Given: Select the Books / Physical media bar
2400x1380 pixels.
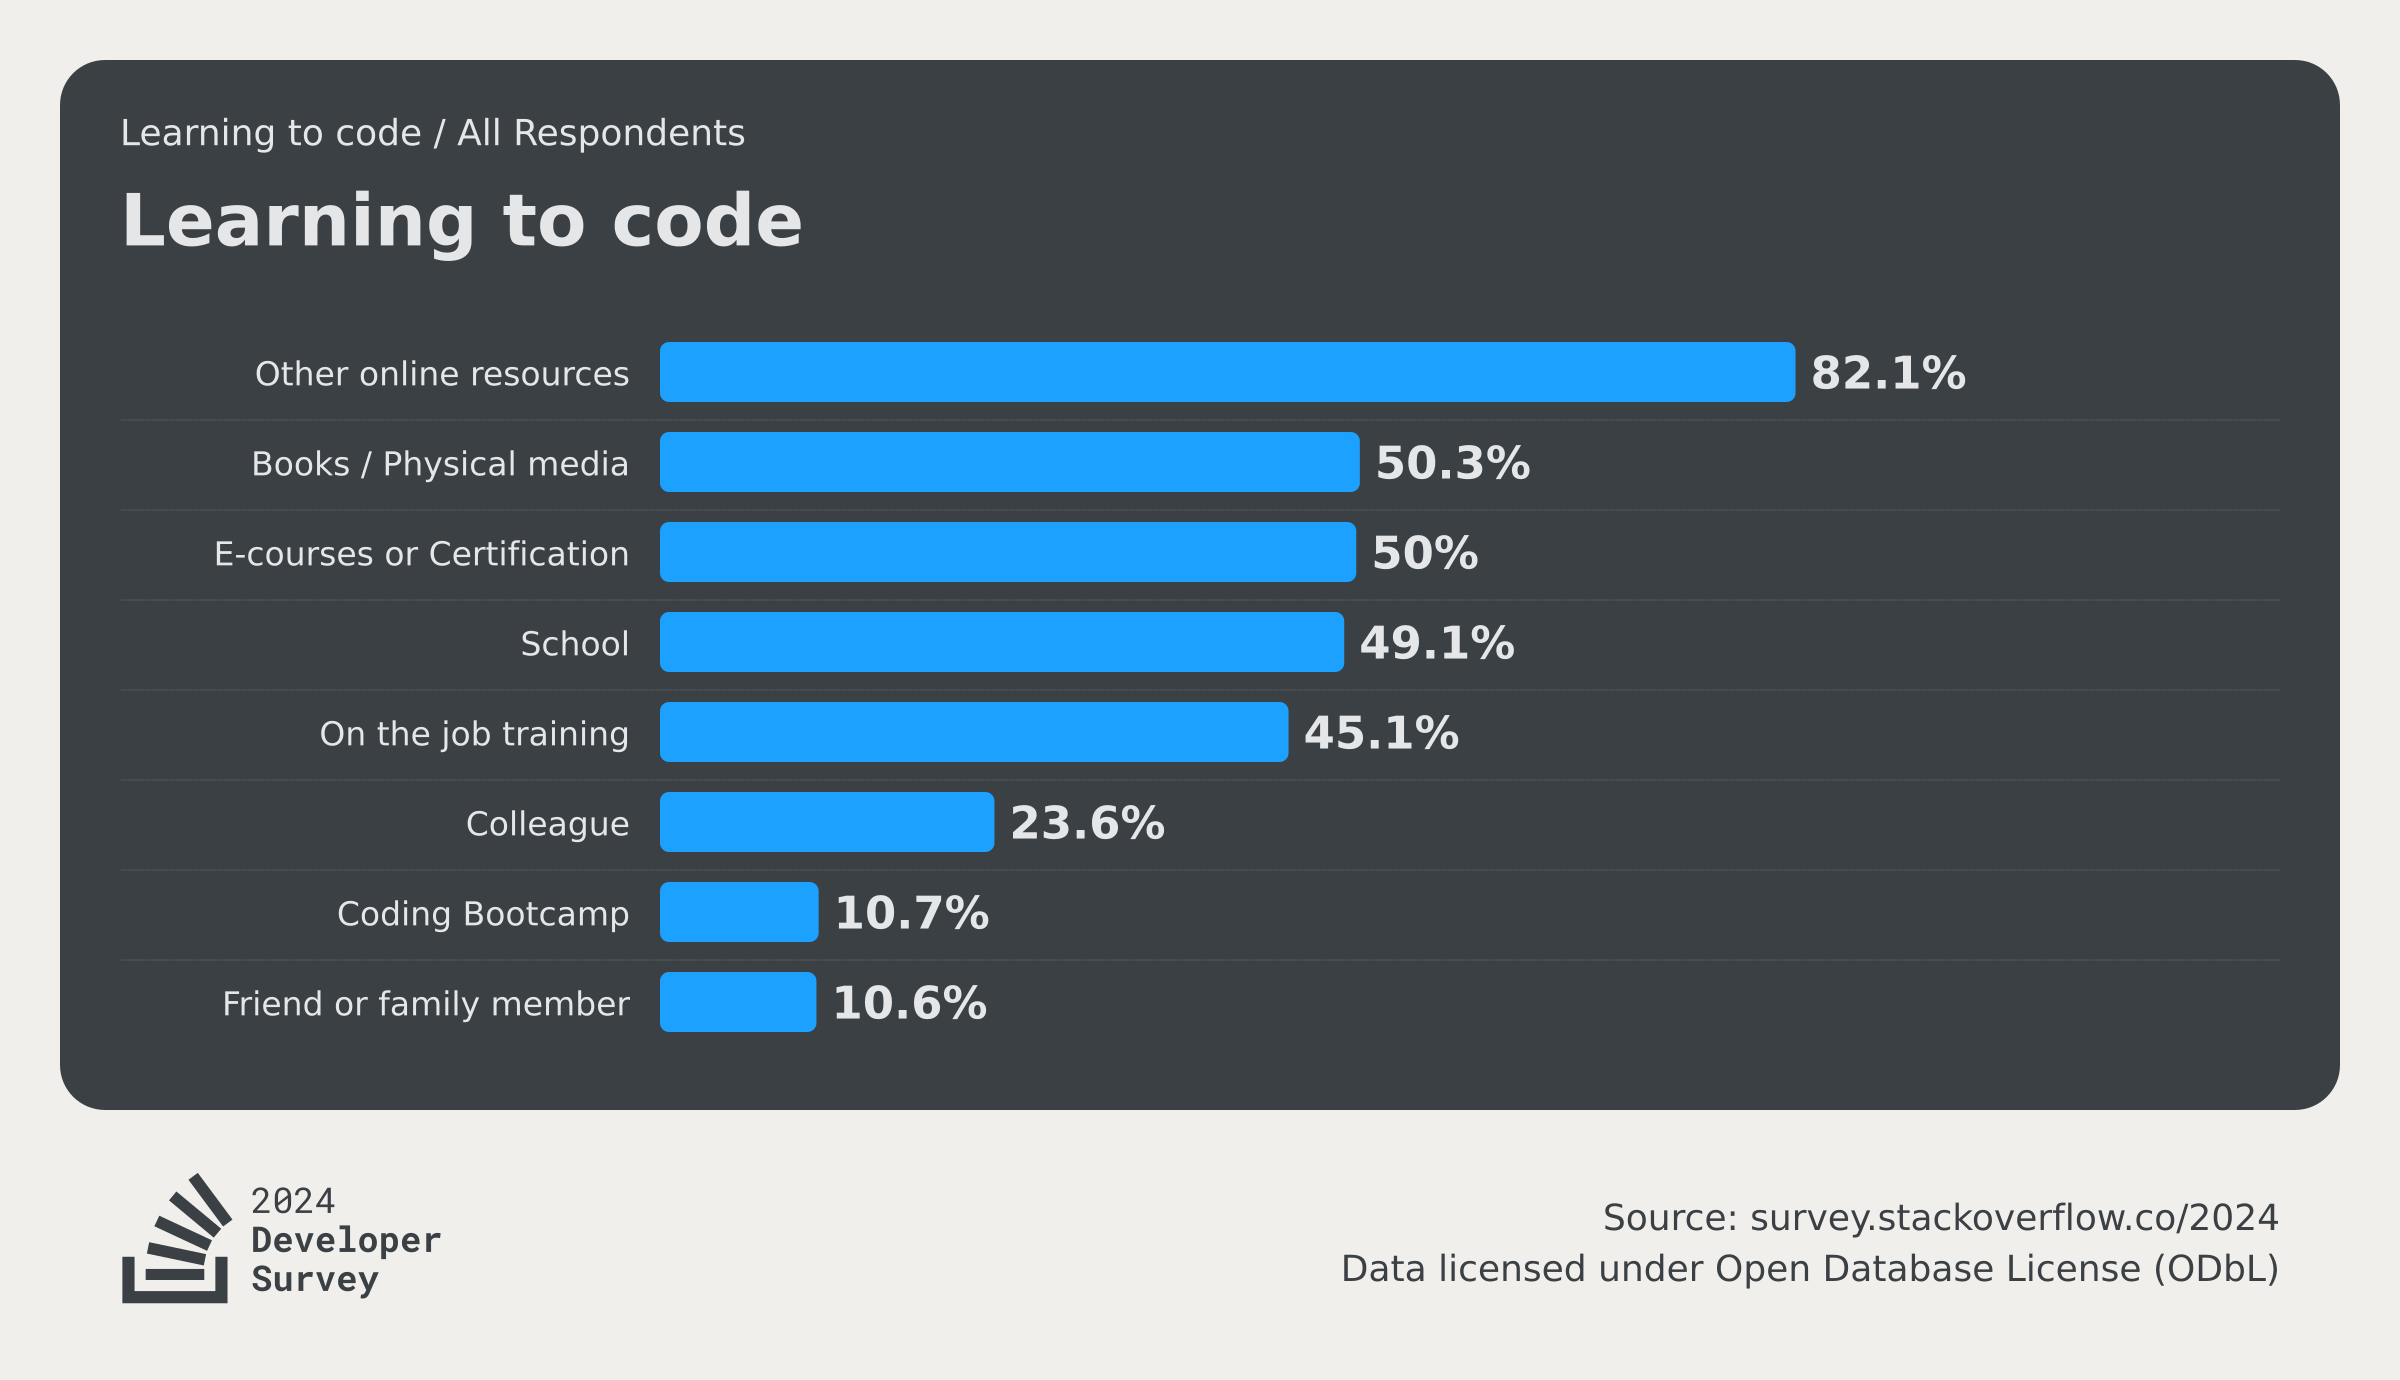Looking at the screenshot, I should pyautogui.click(x=1010, y=462).
